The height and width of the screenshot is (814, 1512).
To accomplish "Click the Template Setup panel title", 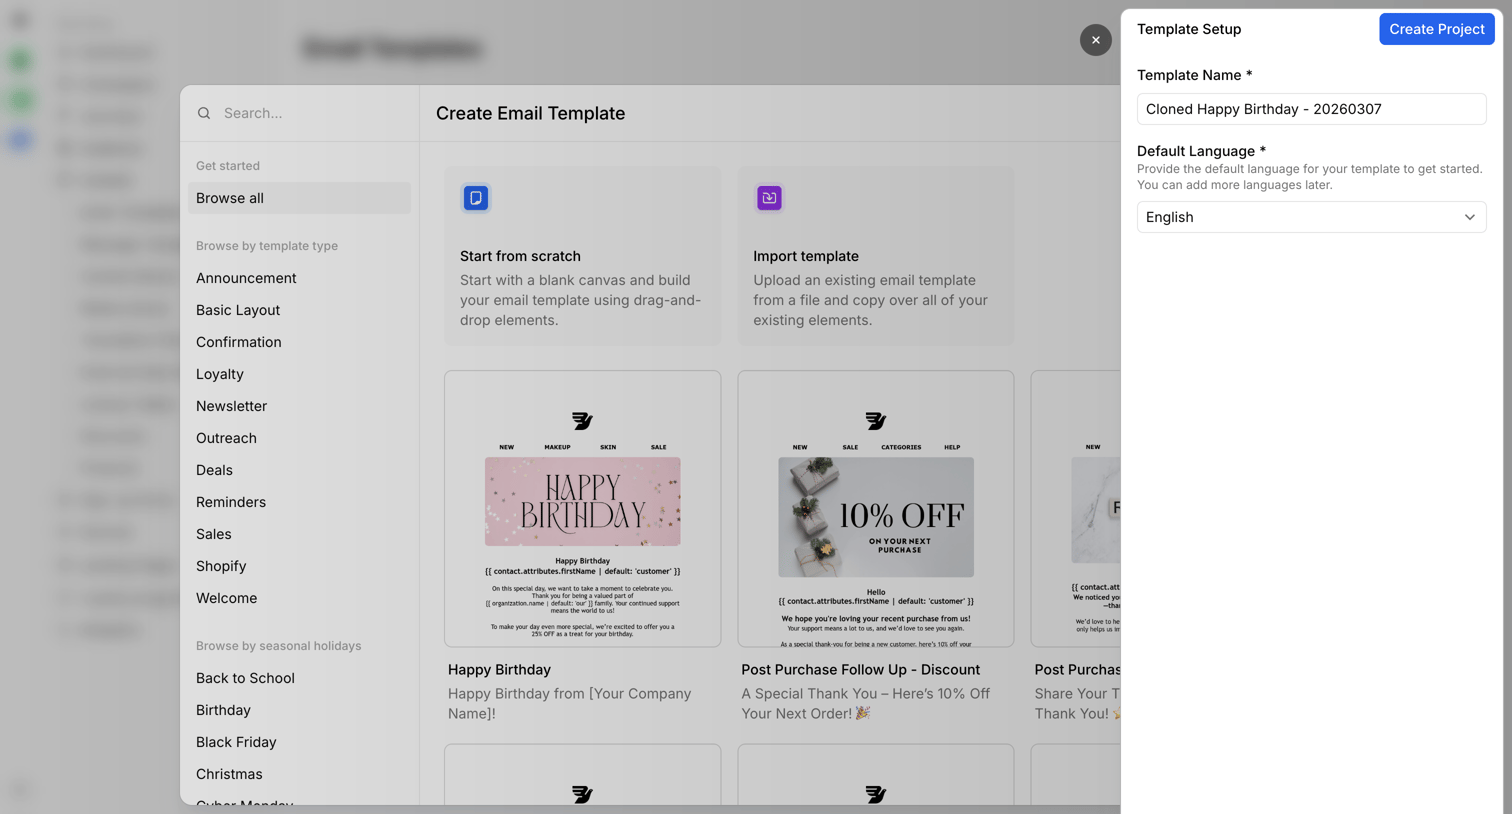I will click(x=1189, y=29).
